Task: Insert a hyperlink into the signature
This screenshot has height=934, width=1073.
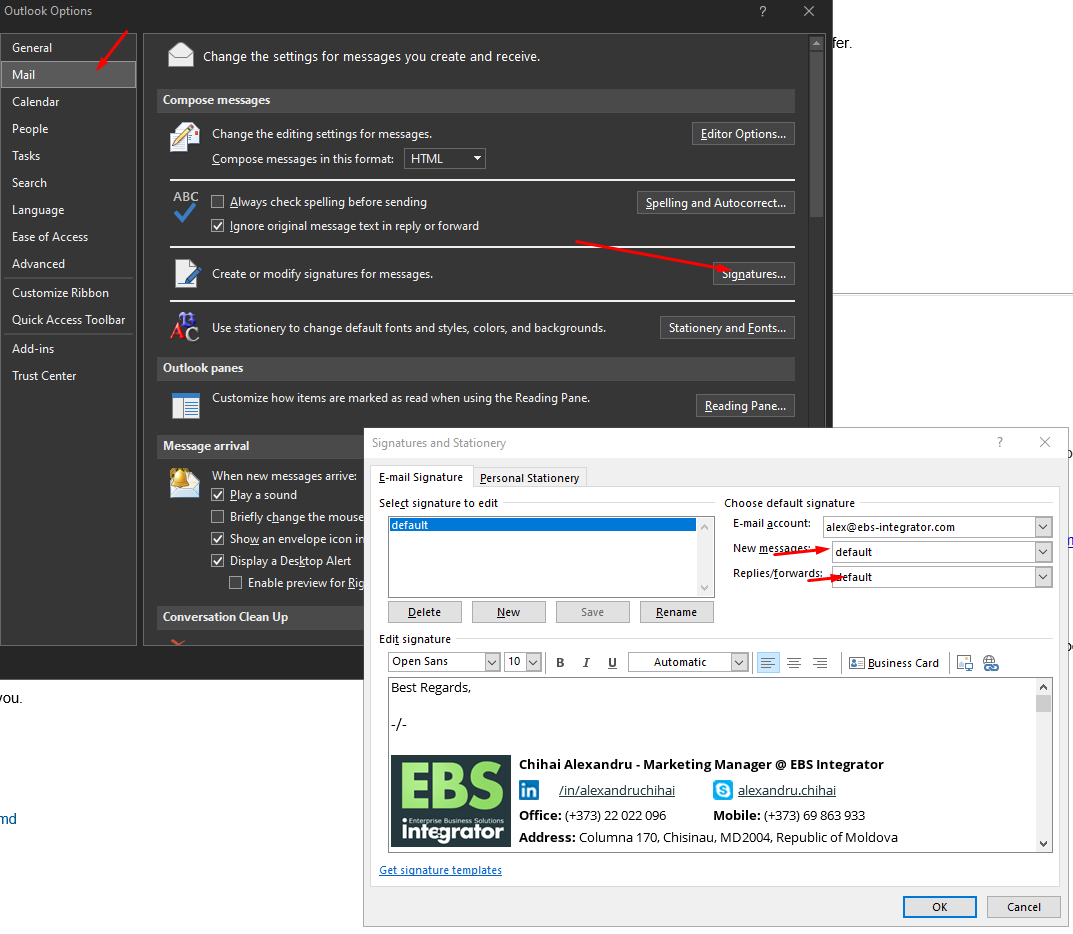Action: (991, 663)
